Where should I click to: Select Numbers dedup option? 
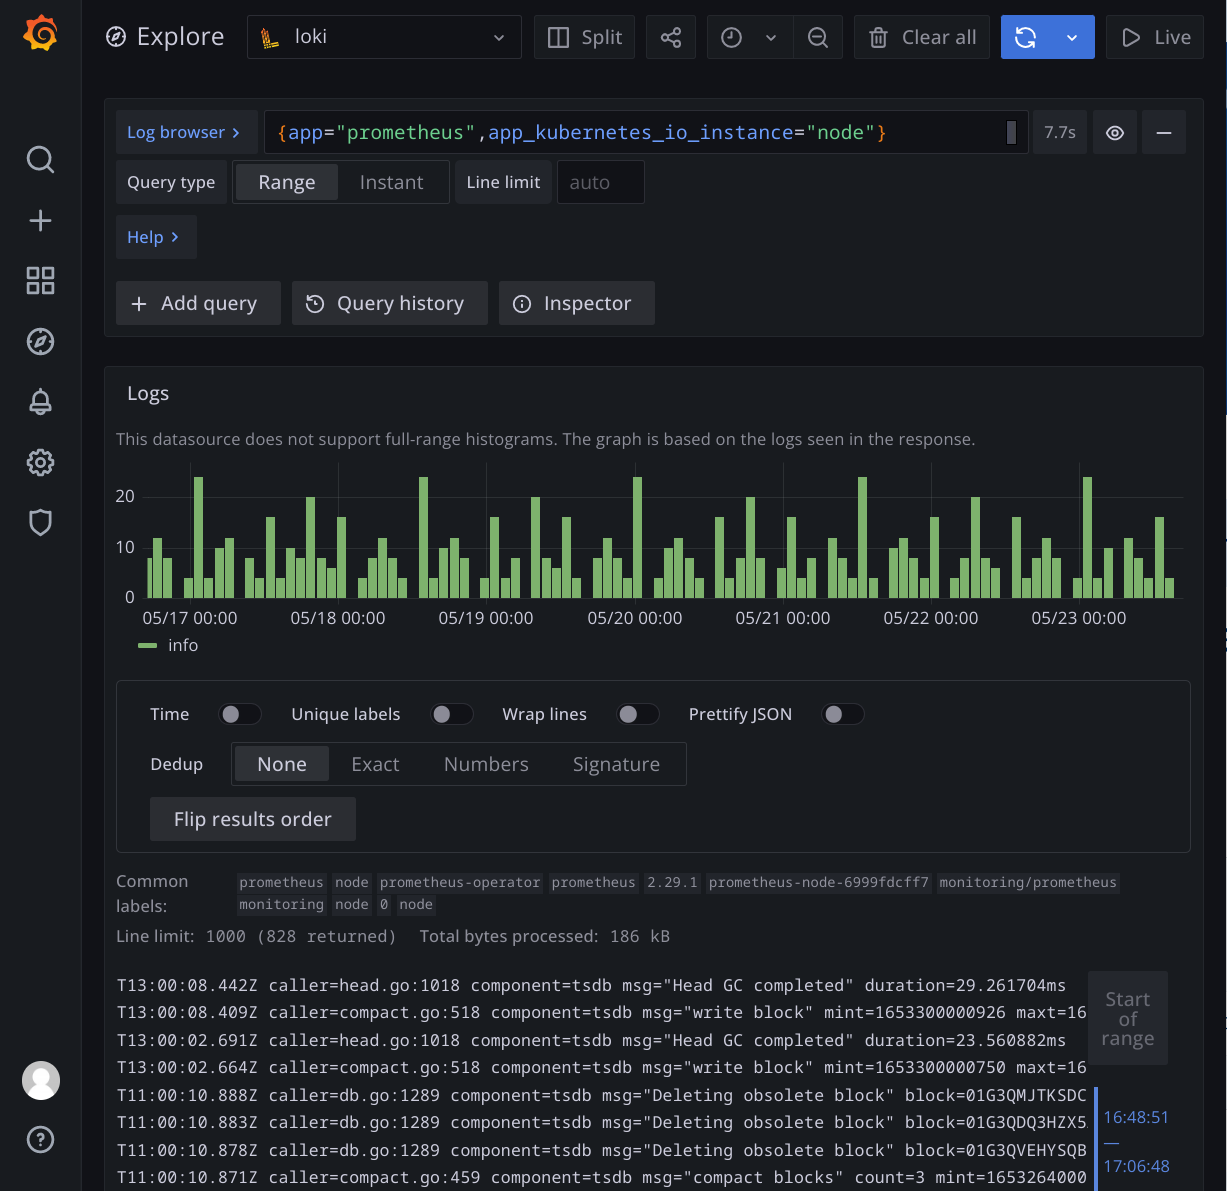coord(486,764)
